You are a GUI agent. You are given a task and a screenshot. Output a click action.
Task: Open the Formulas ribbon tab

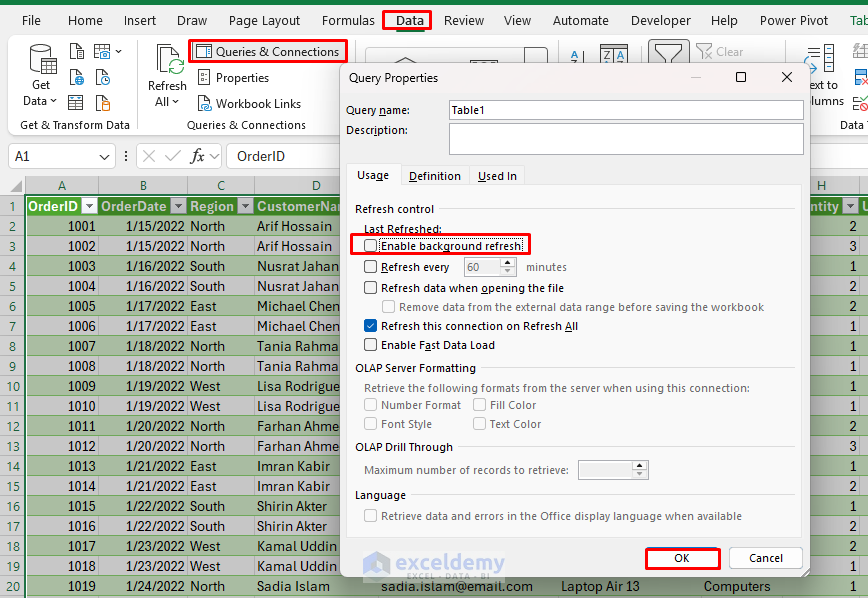tap(348, 20)
